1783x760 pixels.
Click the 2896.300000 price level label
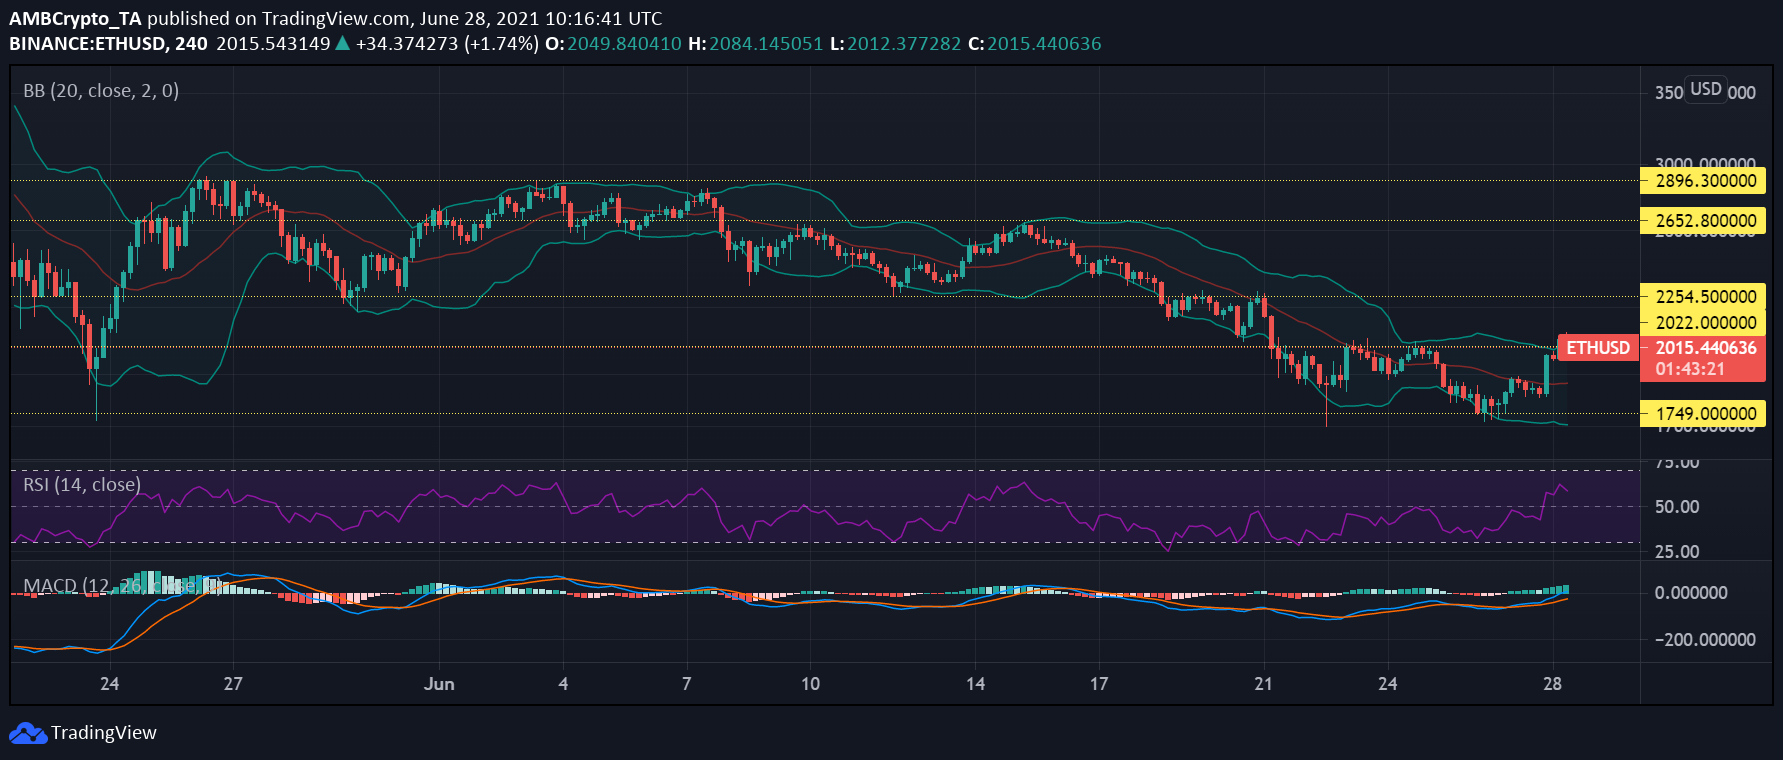(x=1704, y=181)
